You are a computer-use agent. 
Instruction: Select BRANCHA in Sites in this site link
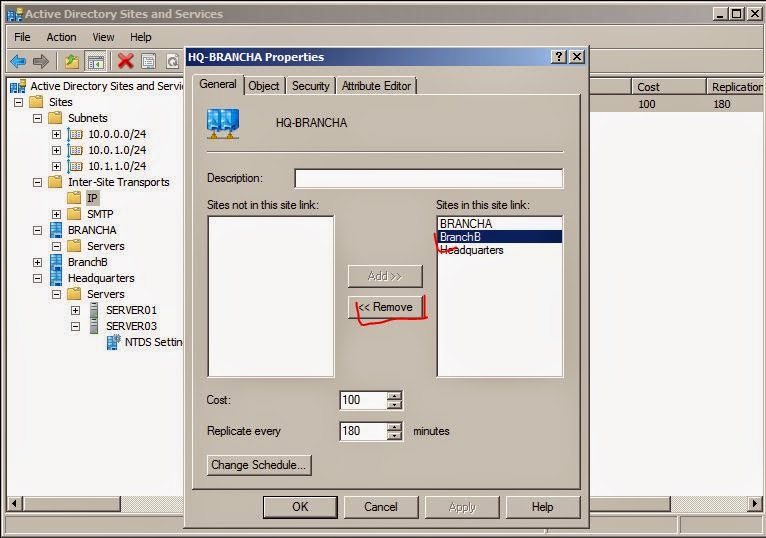pyautogui.click(x=500, y=224)
